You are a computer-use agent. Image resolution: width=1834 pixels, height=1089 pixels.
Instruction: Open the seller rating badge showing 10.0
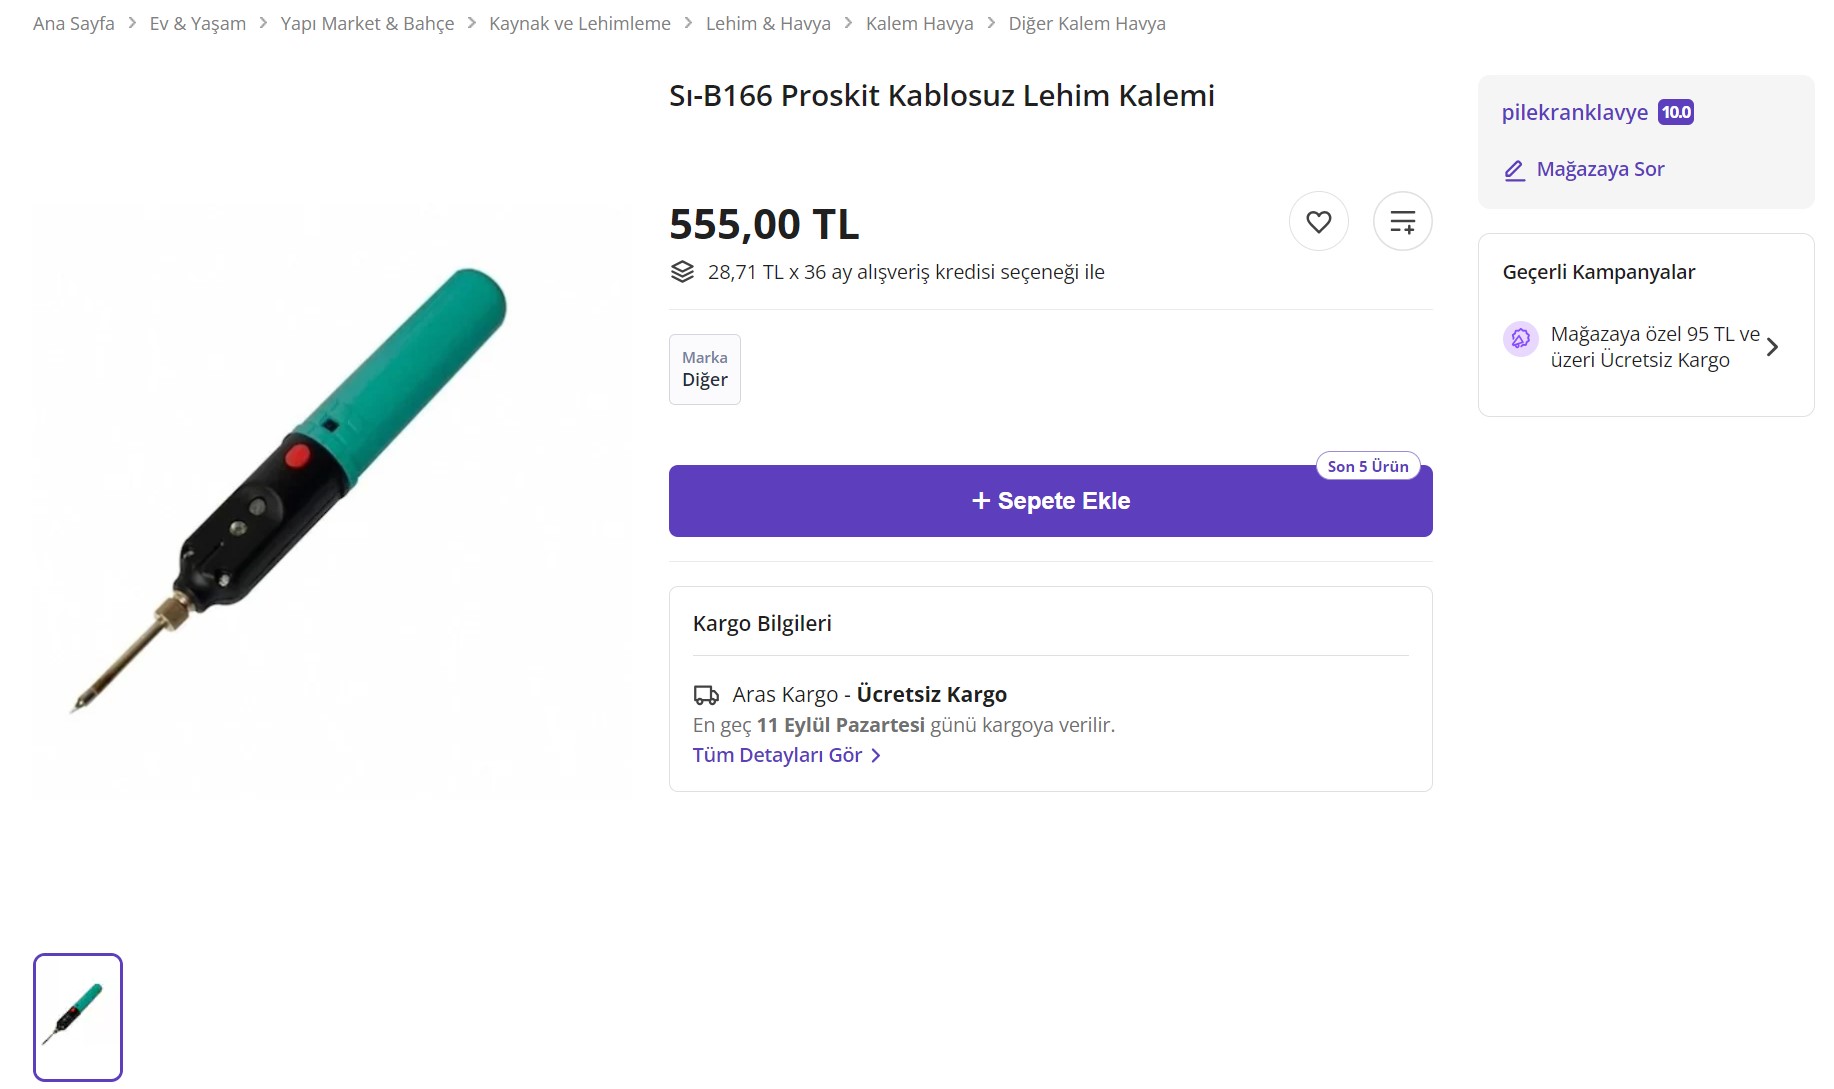tap(1675, 112)
